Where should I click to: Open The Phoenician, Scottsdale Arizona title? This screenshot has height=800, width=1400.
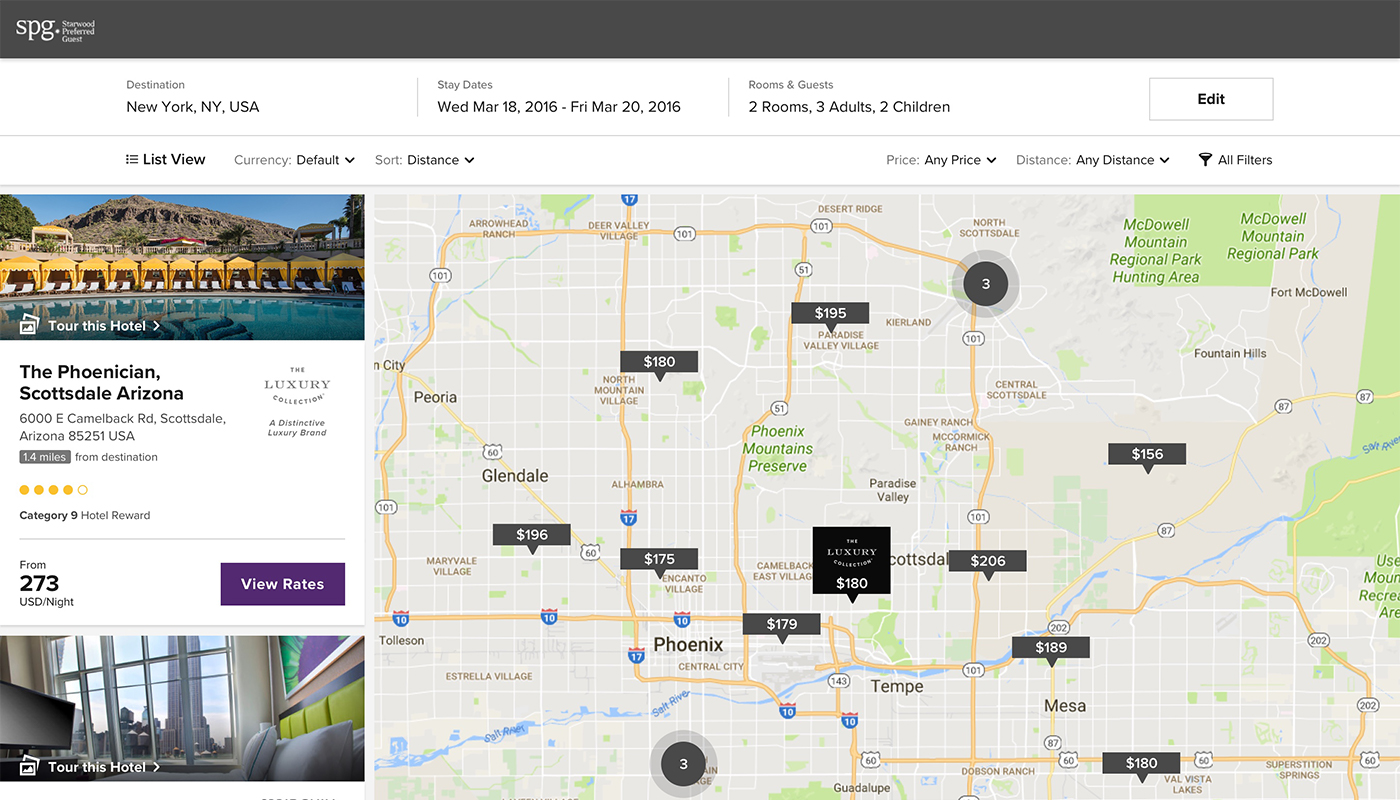tap(102, 383)
